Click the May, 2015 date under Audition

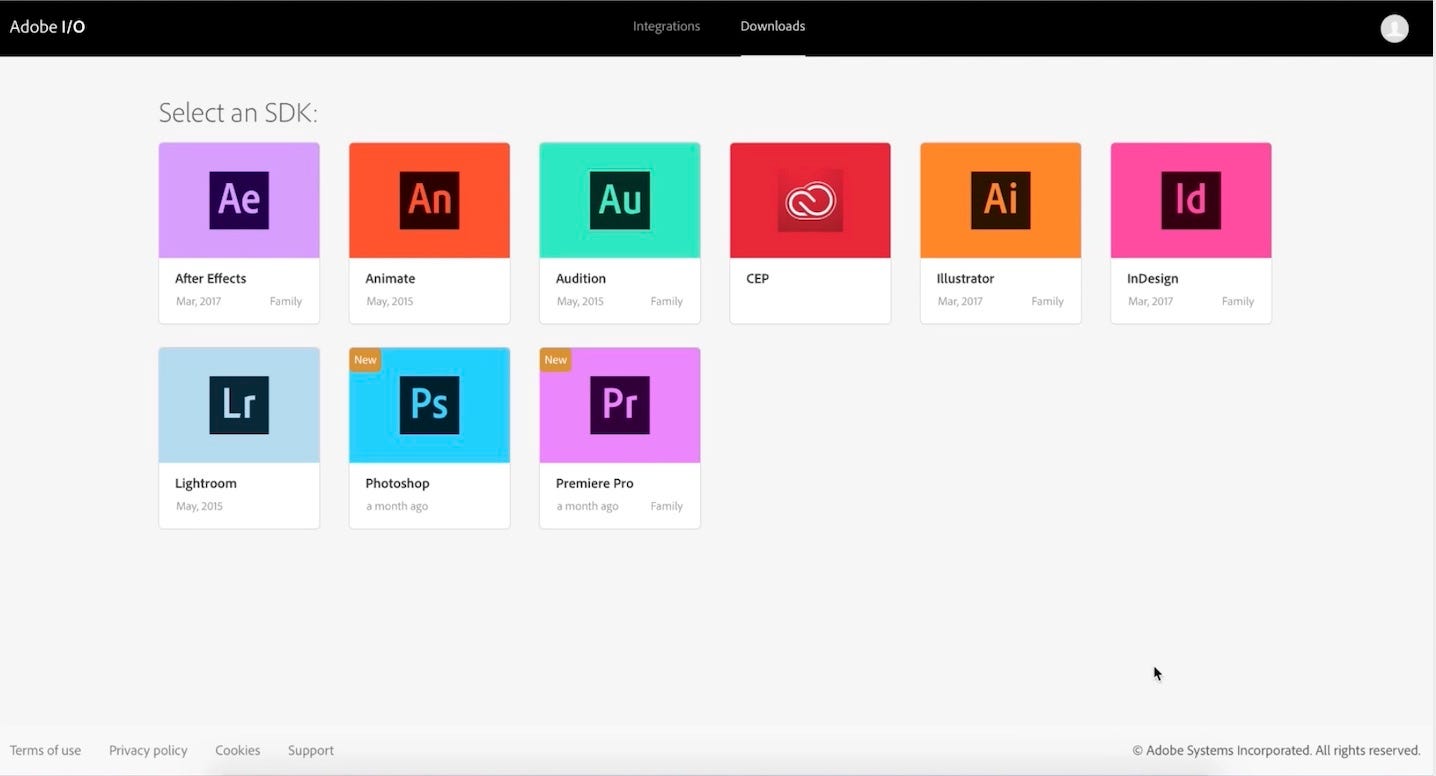click(x=580, y=301)
